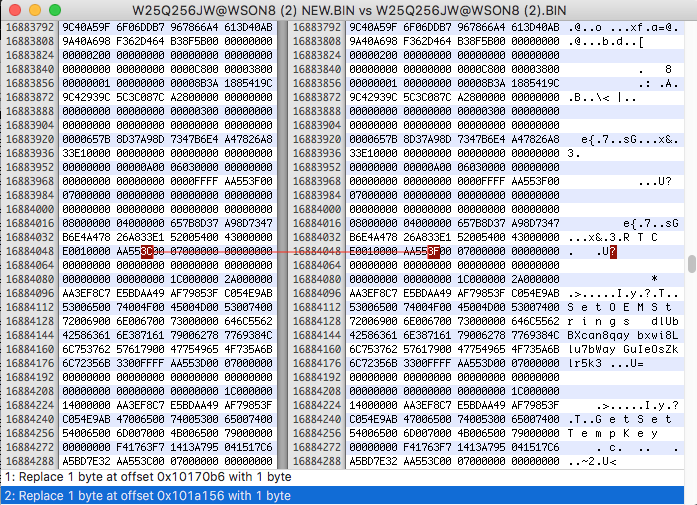This screenshot has width=697, height=505.
Task: Click hex word AA553C00 on right row 16884288
Action: (x=428, y=461)
